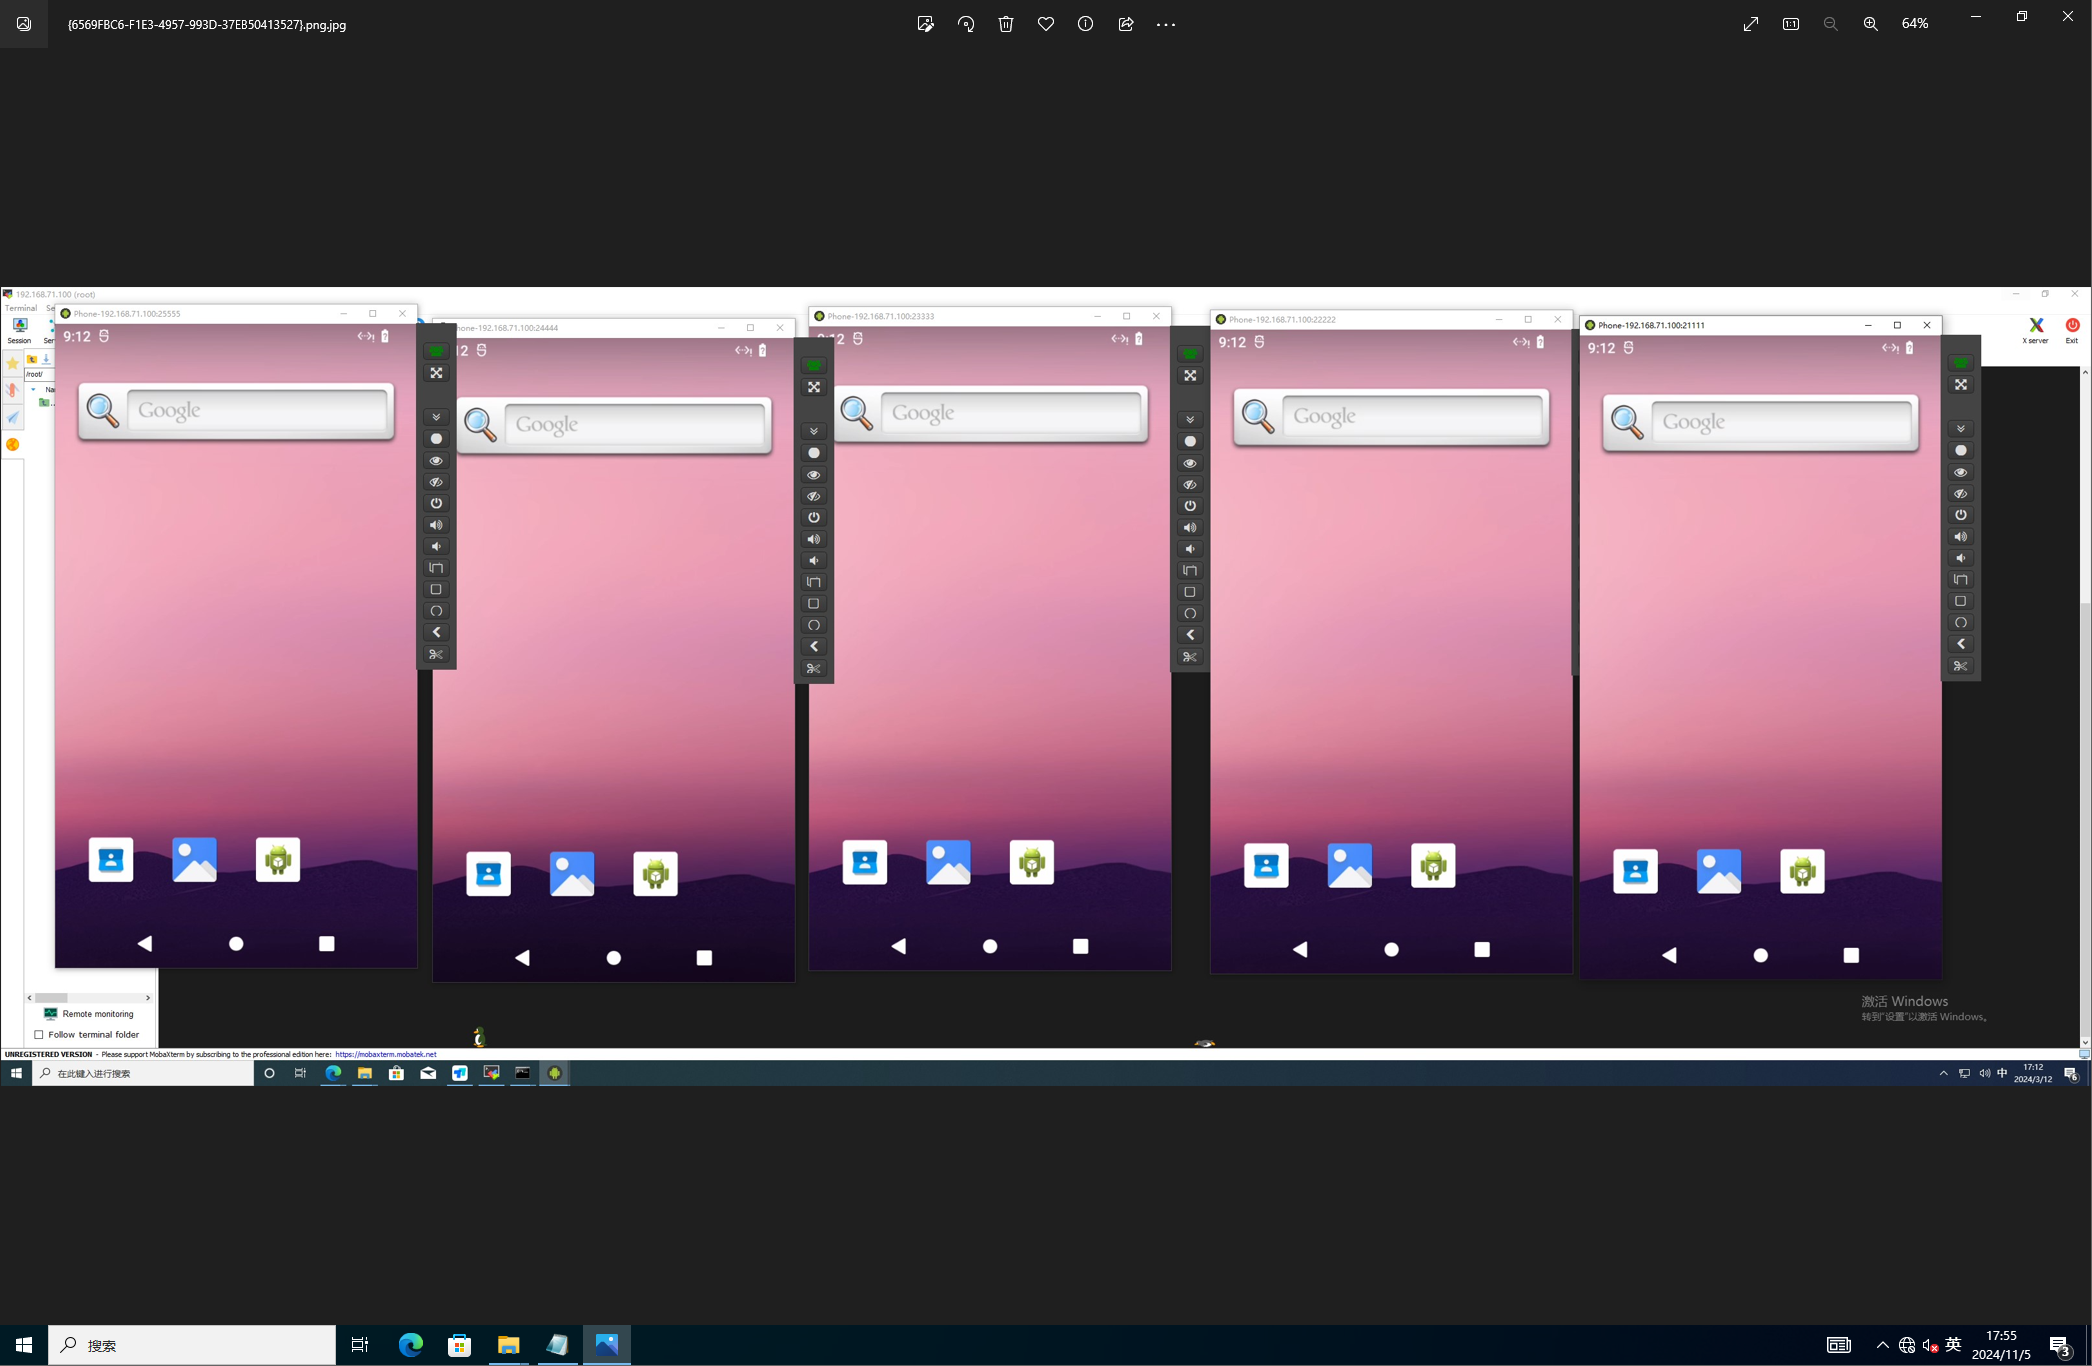Toggle crossed-eye icon on Phone 24444 toolbar
The height and width of the screenshot is (1366, 2092).
[814, 496]
